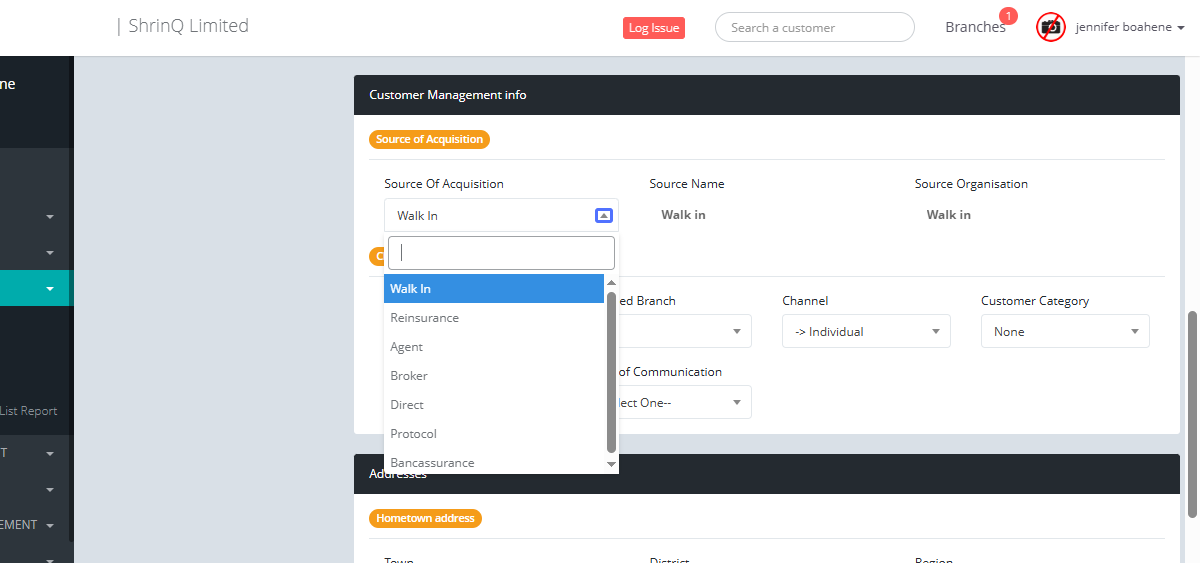Click the Search a customer field

(814, 27)
